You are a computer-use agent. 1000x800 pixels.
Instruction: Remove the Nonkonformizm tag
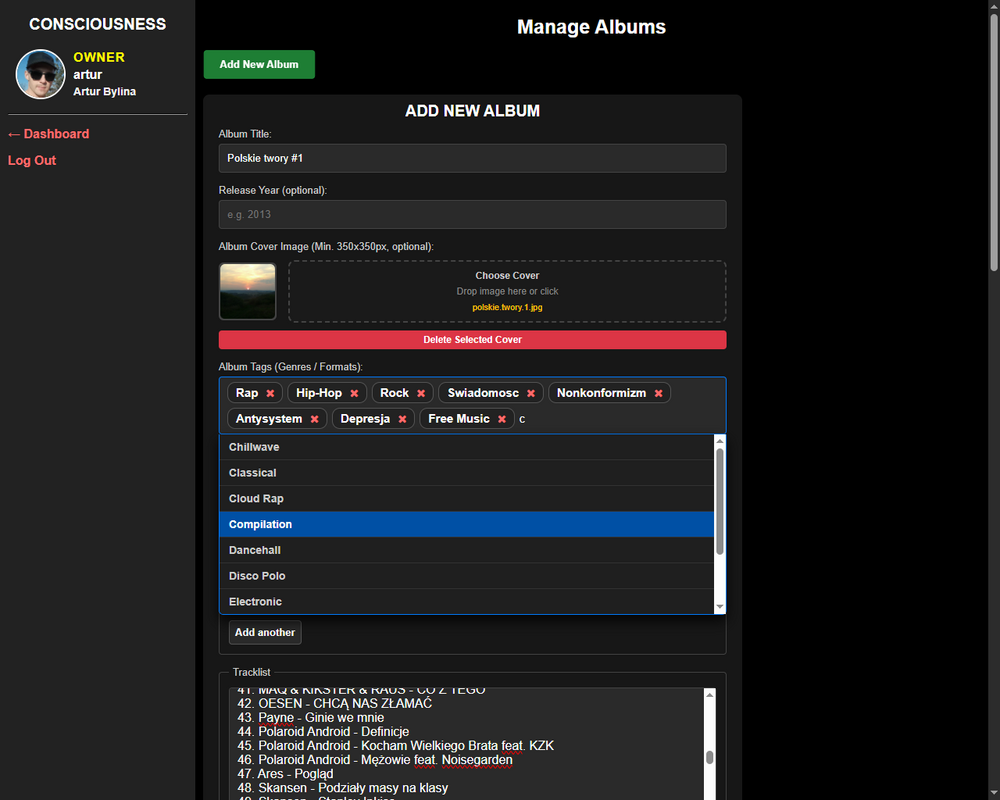[658, 393]
